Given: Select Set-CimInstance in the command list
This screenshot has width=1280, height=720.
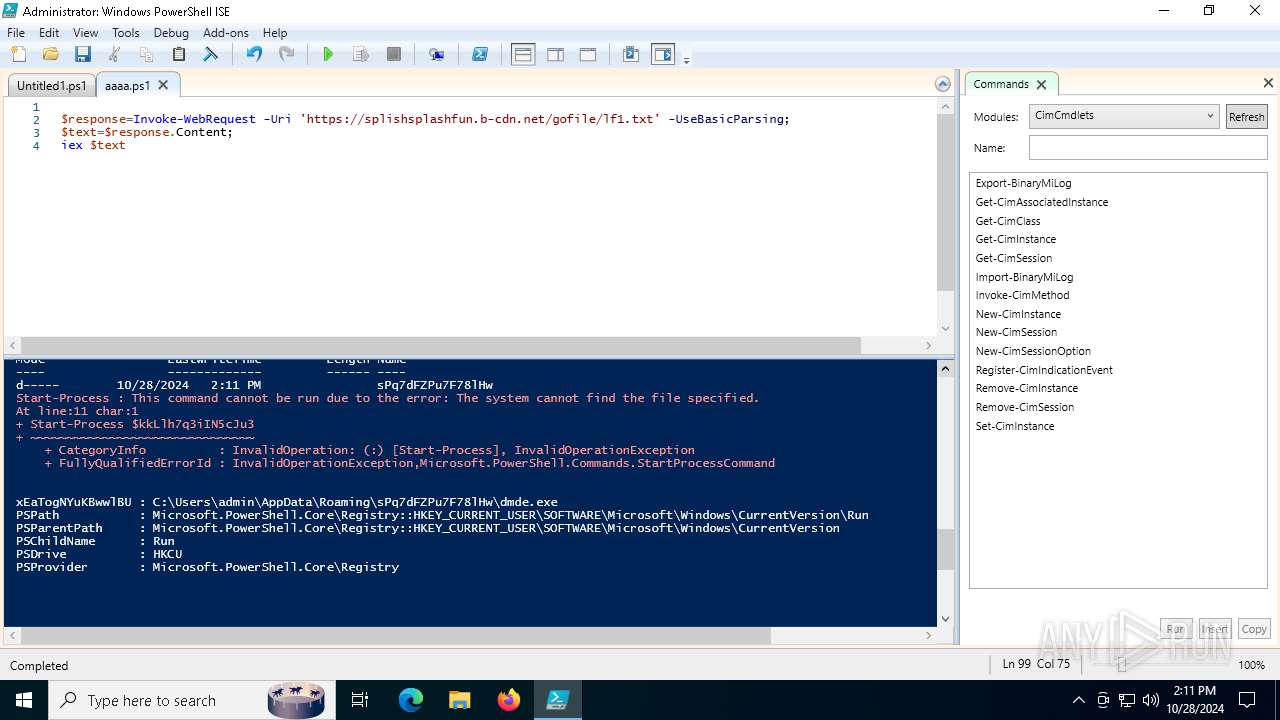Looking at the screenshot, I should [1014, 426].
